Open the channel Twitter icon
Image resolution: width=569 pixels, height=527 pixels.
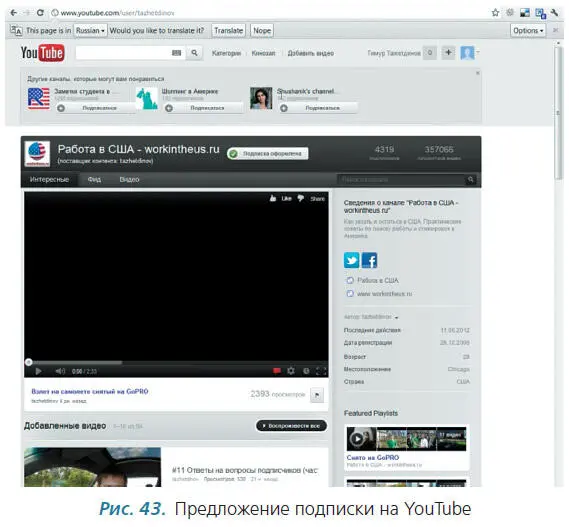pos(351,260)
